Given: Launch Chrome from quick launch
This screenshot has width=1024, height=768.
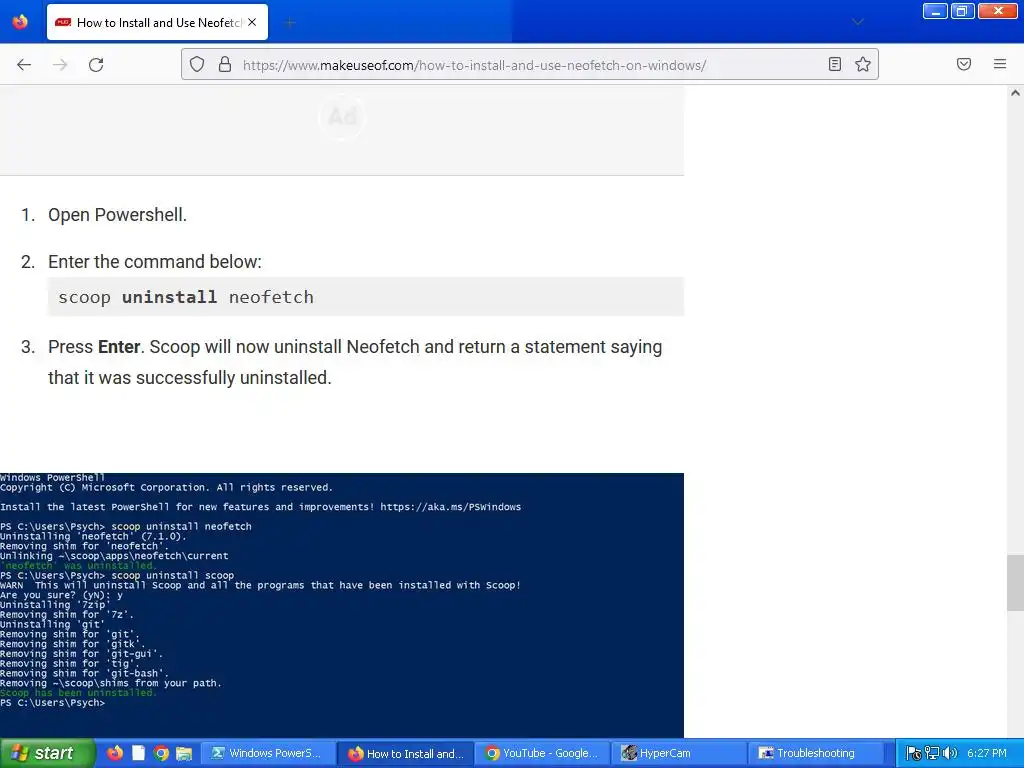Looking at the screenshot, I should pos(161,753).
